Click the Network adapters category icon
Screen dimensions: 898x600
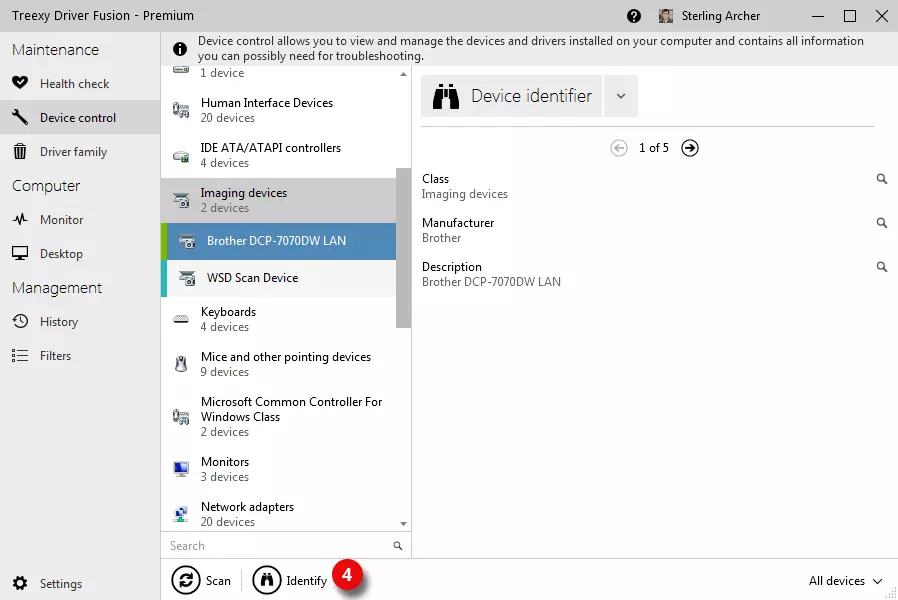(x=181, y=514)
